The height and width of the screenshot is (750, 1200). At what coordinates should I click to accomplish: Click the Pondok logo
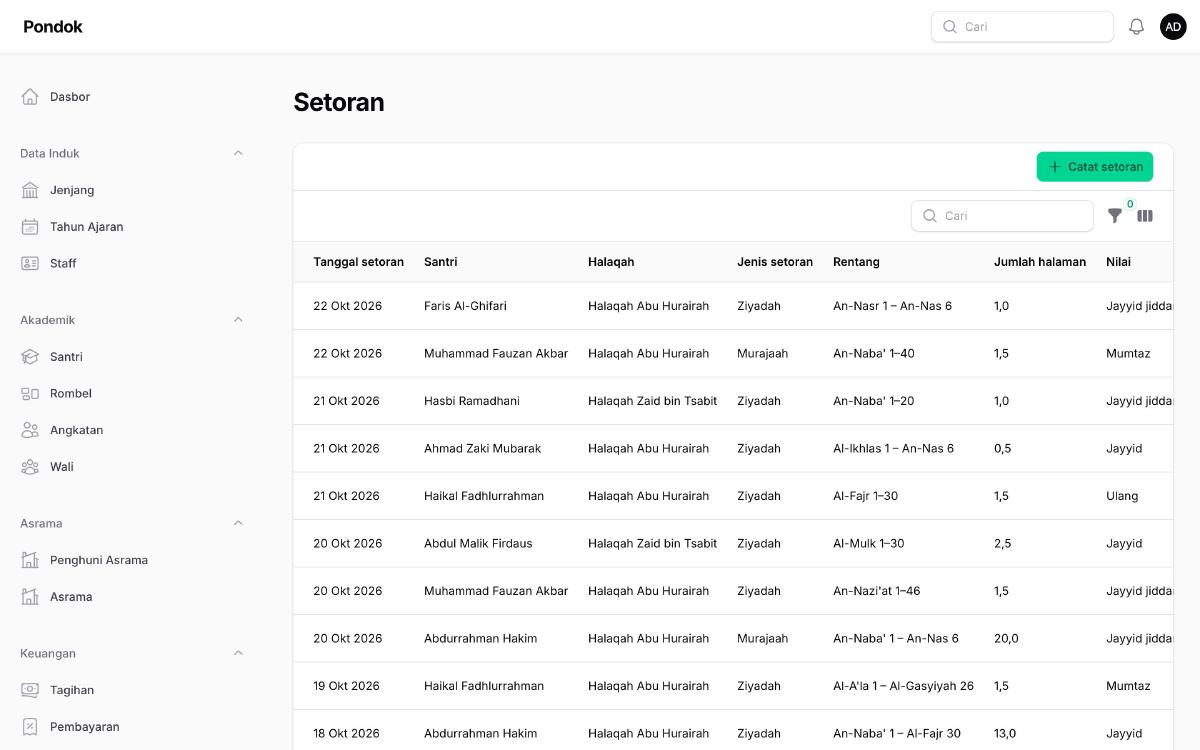[53, 27]
